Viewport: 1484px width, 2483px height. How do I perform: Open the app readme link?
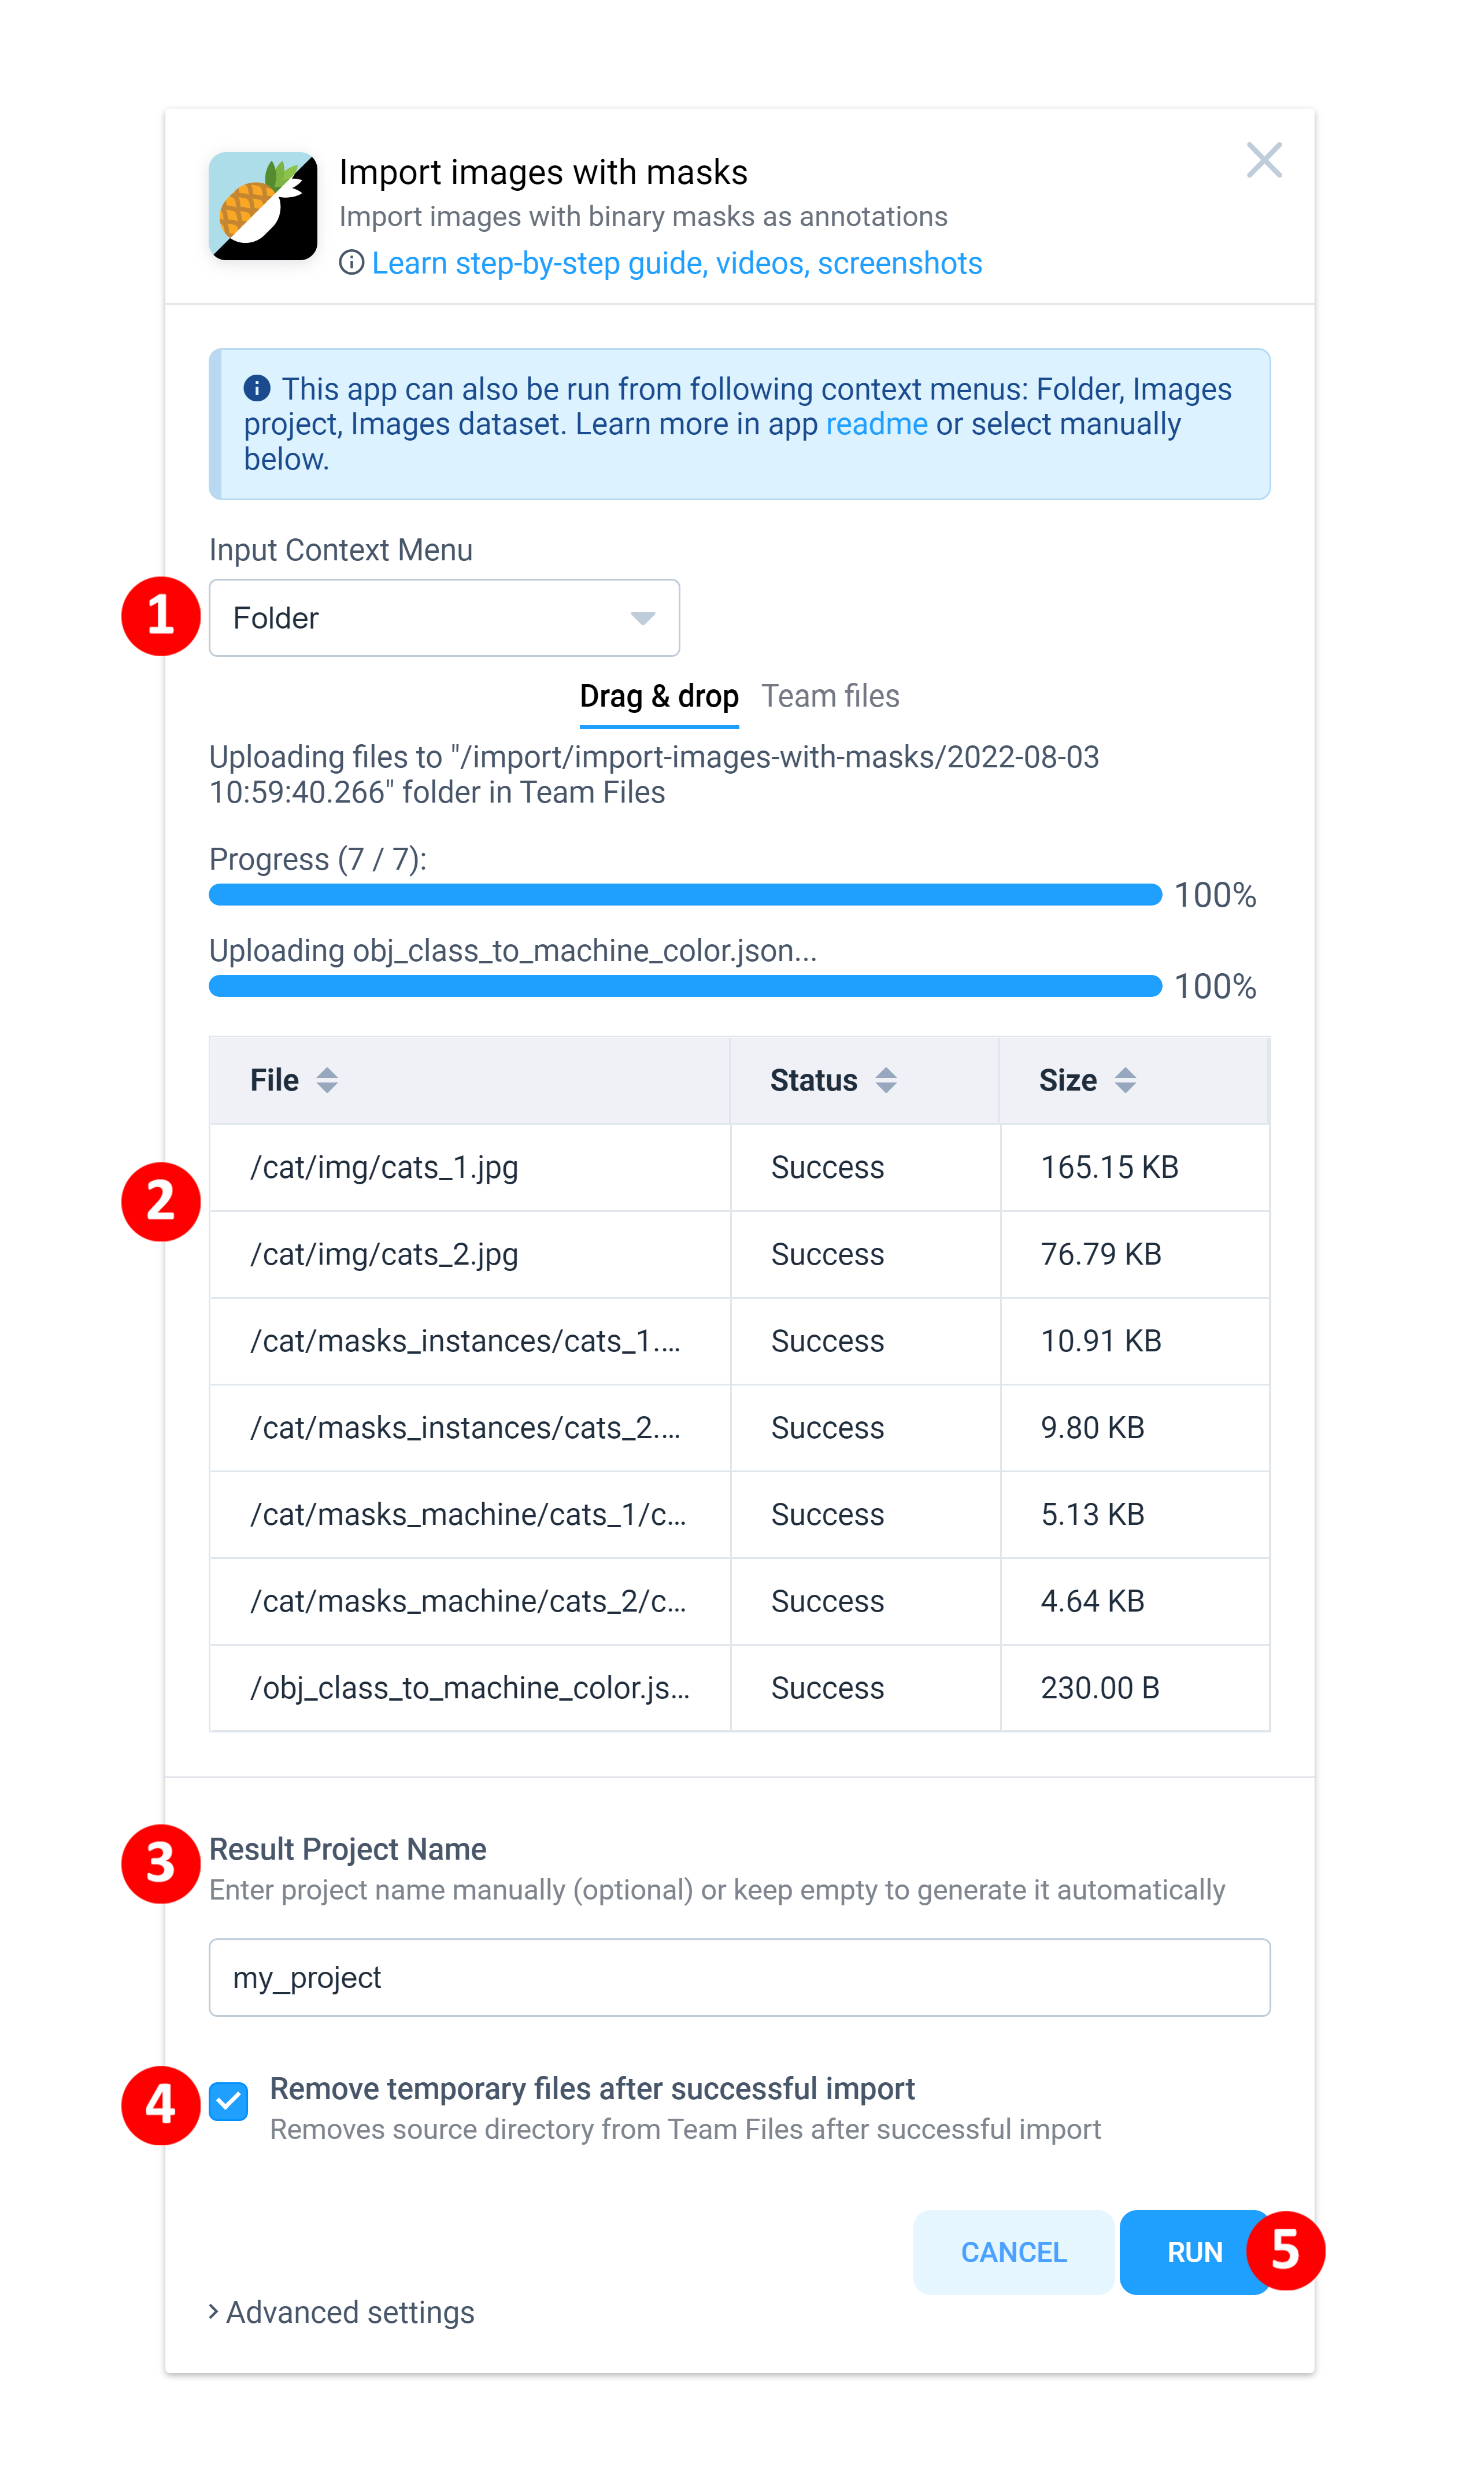click(x=876, y=424)
